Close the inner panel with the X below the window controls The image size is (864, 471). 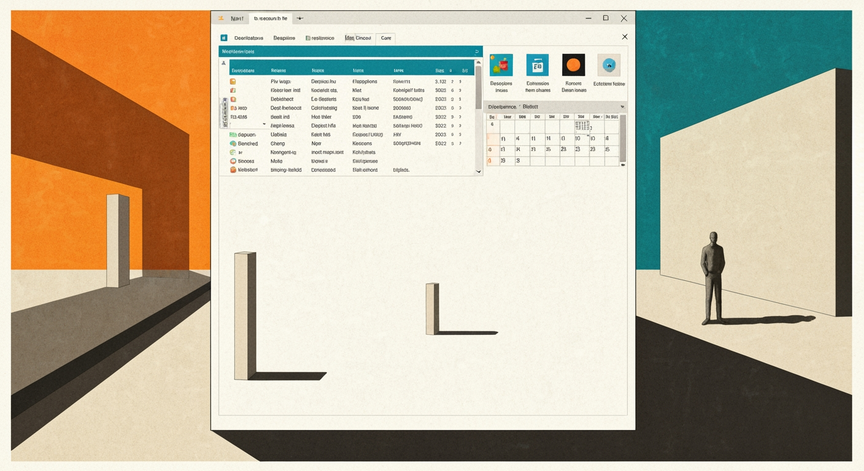tap(624, 37)
